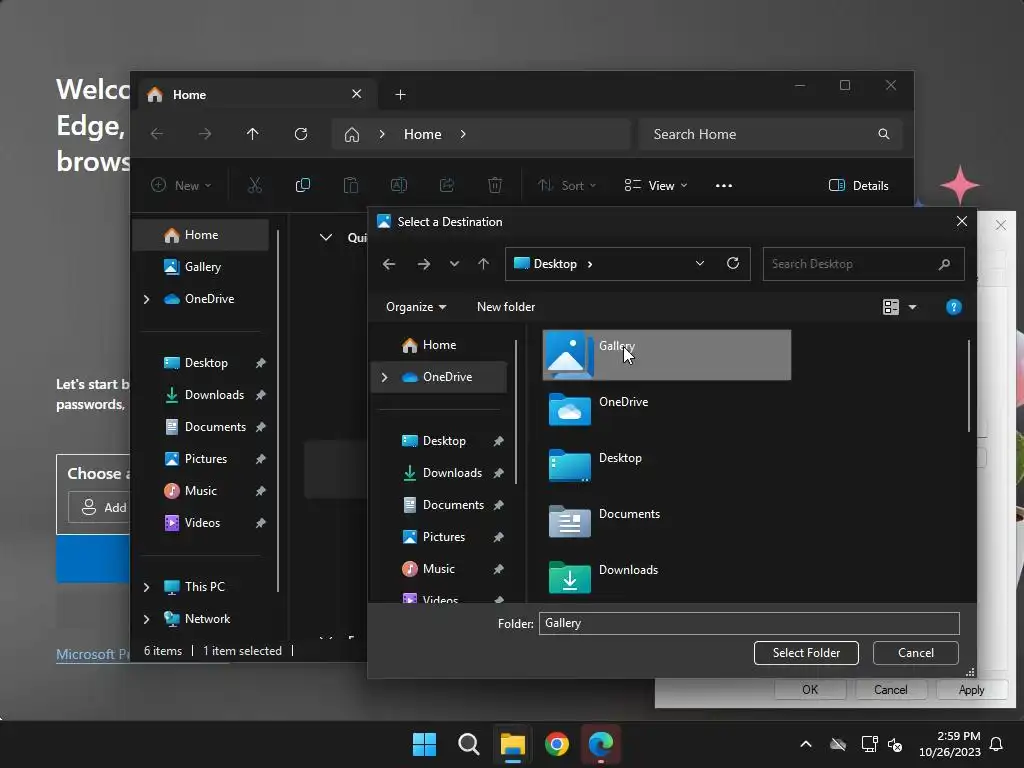Image resolution: width=1024 pixels, height=768 pixels.
Task: Open Google Chrome from taskbar
Action: click(x=557, y=744)
